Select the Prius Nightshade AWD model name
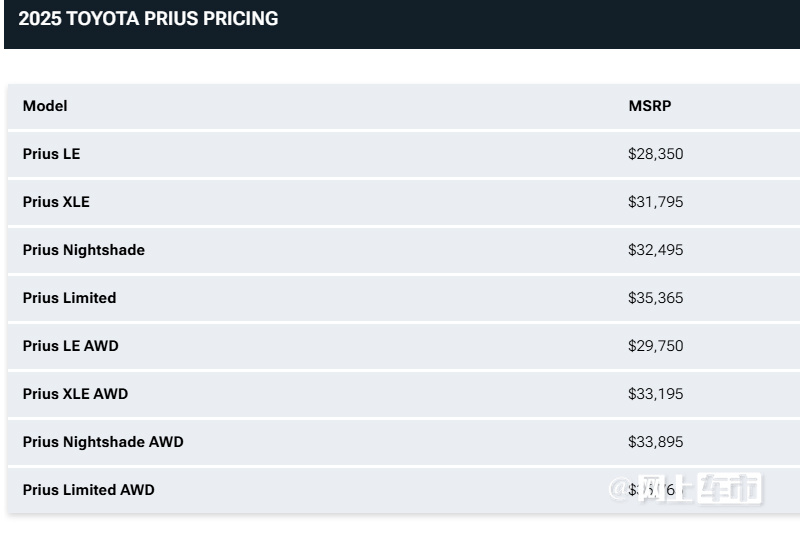This screenshot has height=533, width=800. coord(103,442)
